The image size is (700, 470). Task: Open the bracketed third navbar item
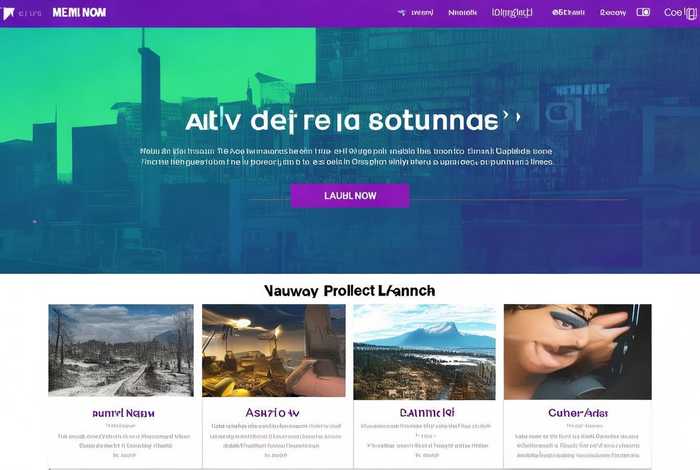pyautogui.click(x=512, y=12)
